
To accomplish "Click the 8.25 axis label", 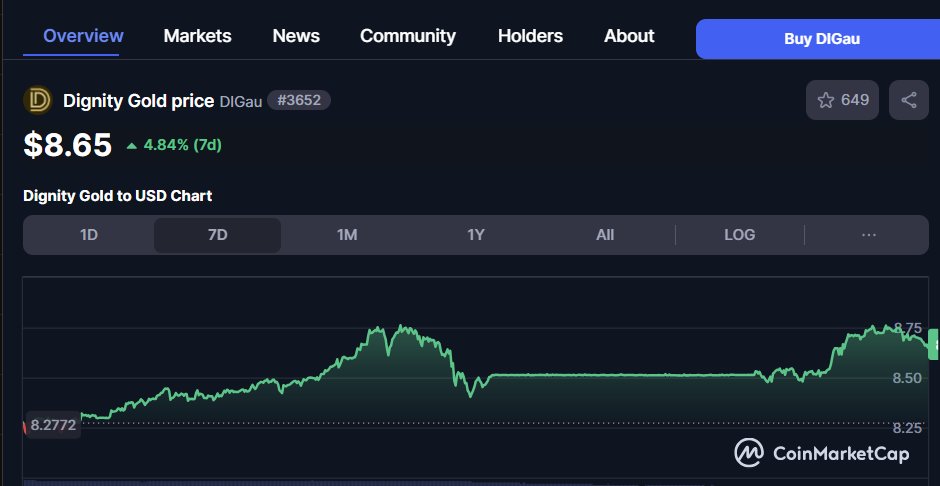I will coord(907,428).
